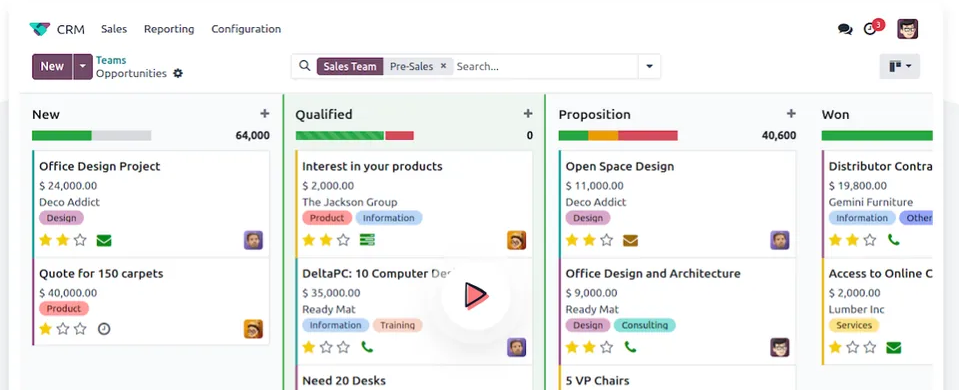This screenshot has height=390, width=959.
Task: Click the phone icon on the DeltaPC card
Action: pyautogui.click(x=367, y=347)
